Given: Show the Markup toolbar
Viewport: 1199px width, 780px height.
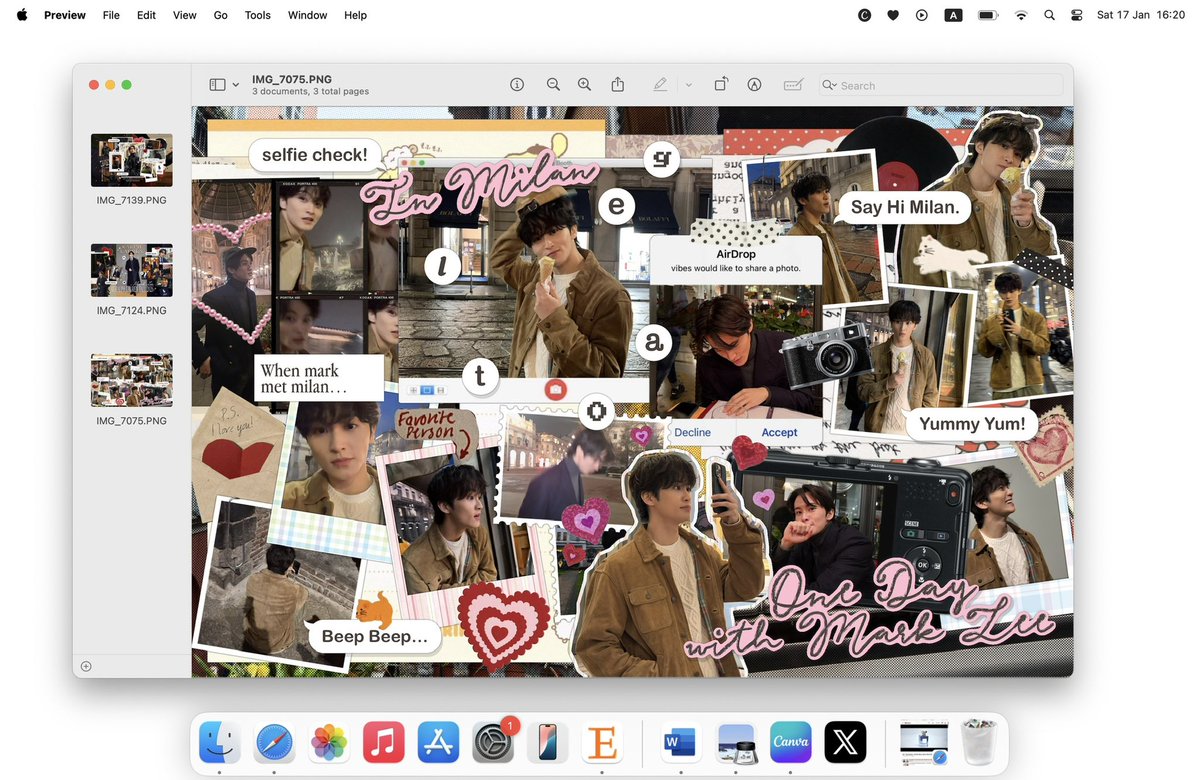Looking at the screenshot, I should (754, 85).
